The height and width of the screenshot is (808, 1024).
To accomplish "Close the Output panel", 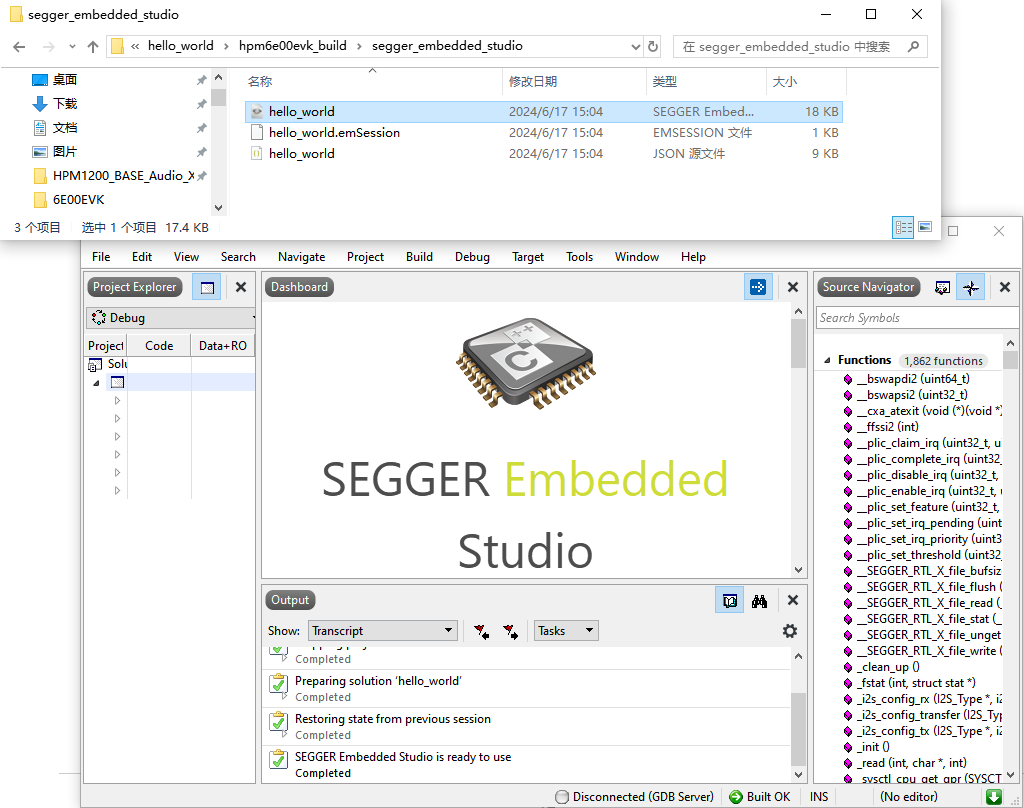I will point(792,600).
